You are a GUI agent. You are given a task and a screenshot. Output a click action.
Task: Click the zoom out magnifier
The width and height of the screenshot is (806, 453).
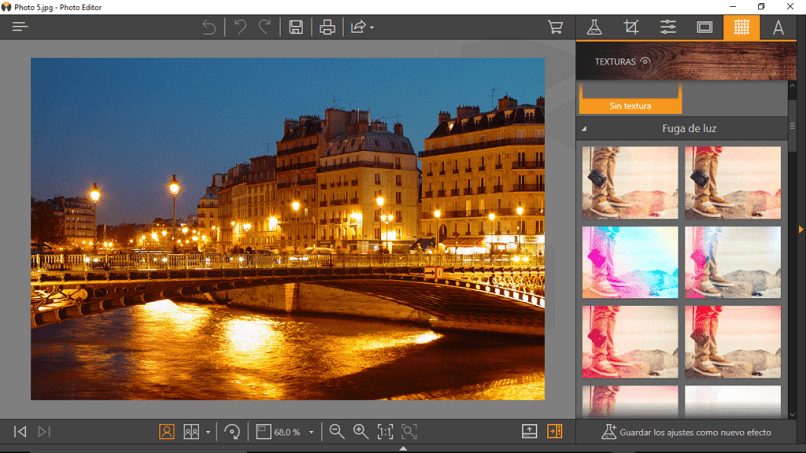point(337,431)
